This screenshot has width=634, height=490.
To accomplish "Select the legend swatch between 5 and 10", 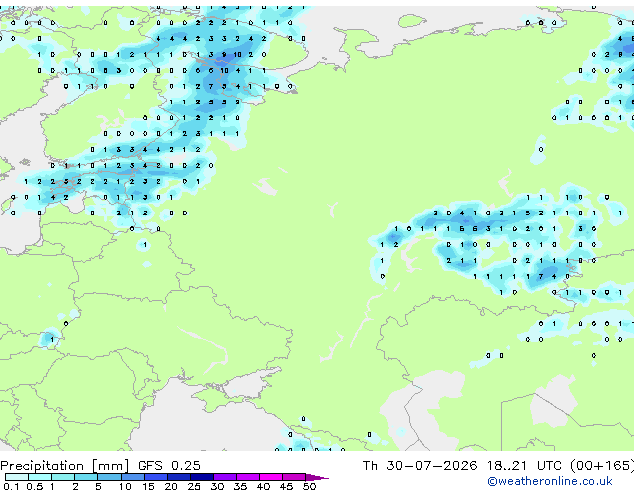I will click(109, 477).
